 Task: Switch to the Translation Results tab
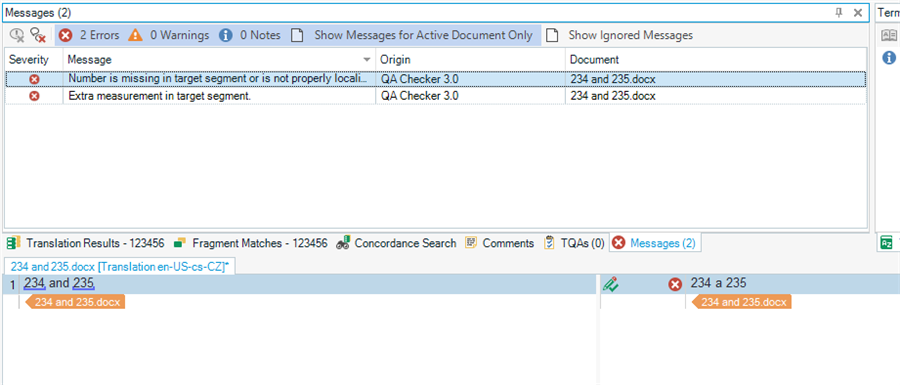point(87,243)
